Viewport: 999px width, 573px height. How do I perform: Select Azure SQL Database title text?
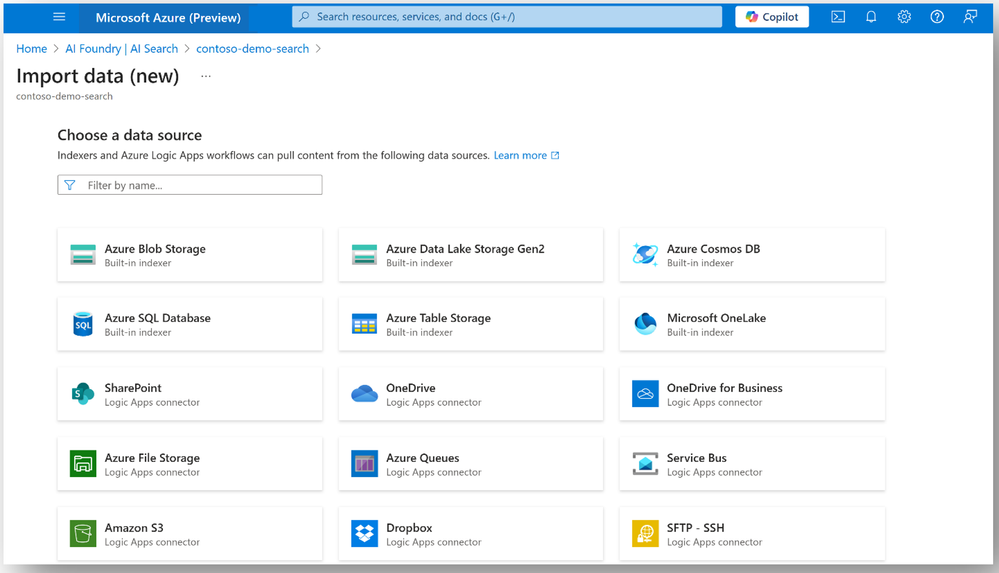(157, 318)
